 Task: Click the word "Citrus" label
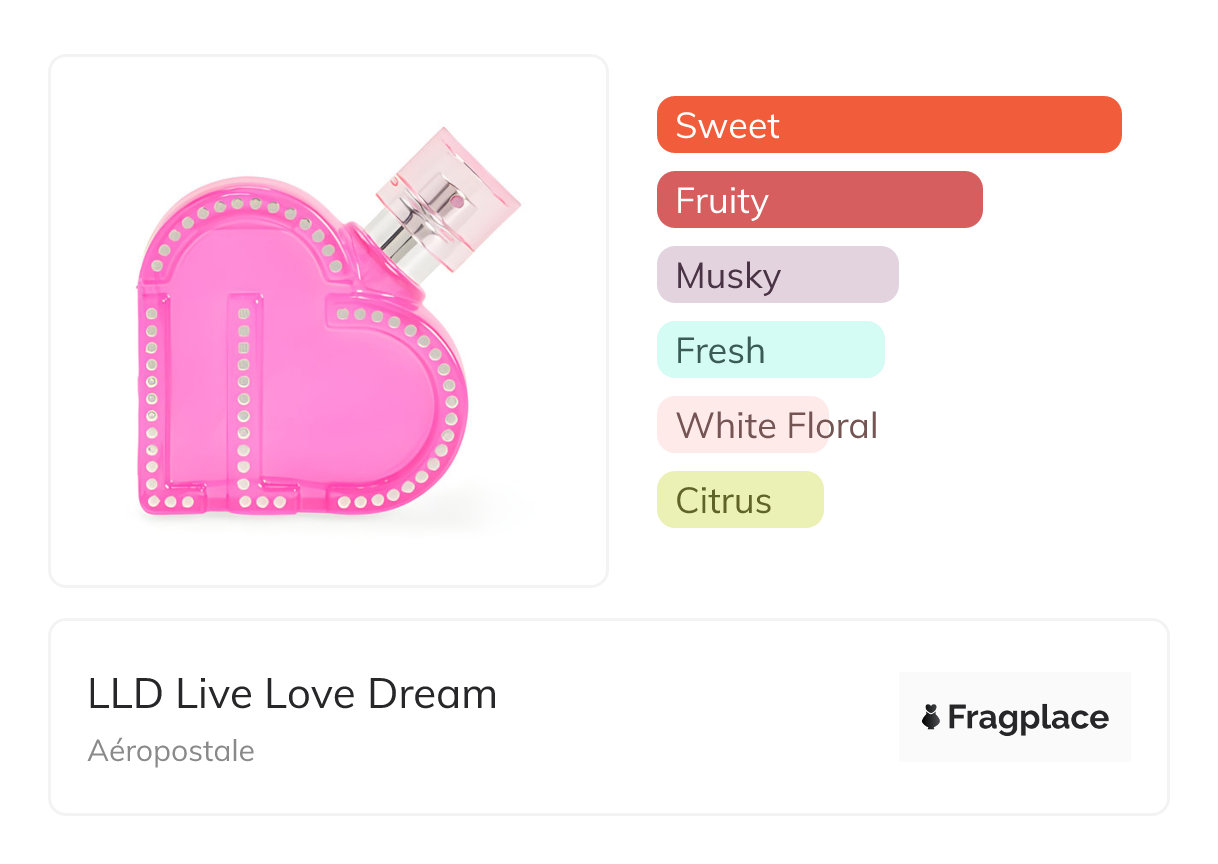click(723, 501)
